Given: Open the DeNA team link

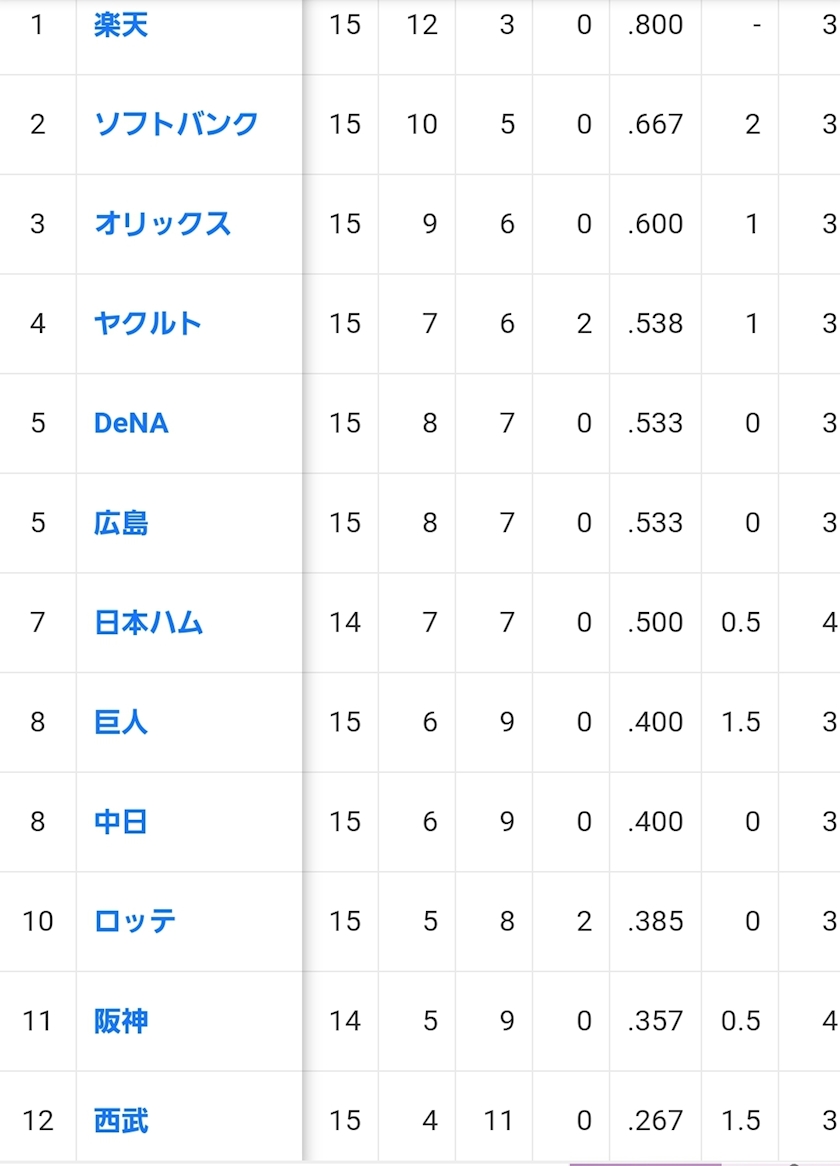Looking at the screenshot, I should (131, 423).
